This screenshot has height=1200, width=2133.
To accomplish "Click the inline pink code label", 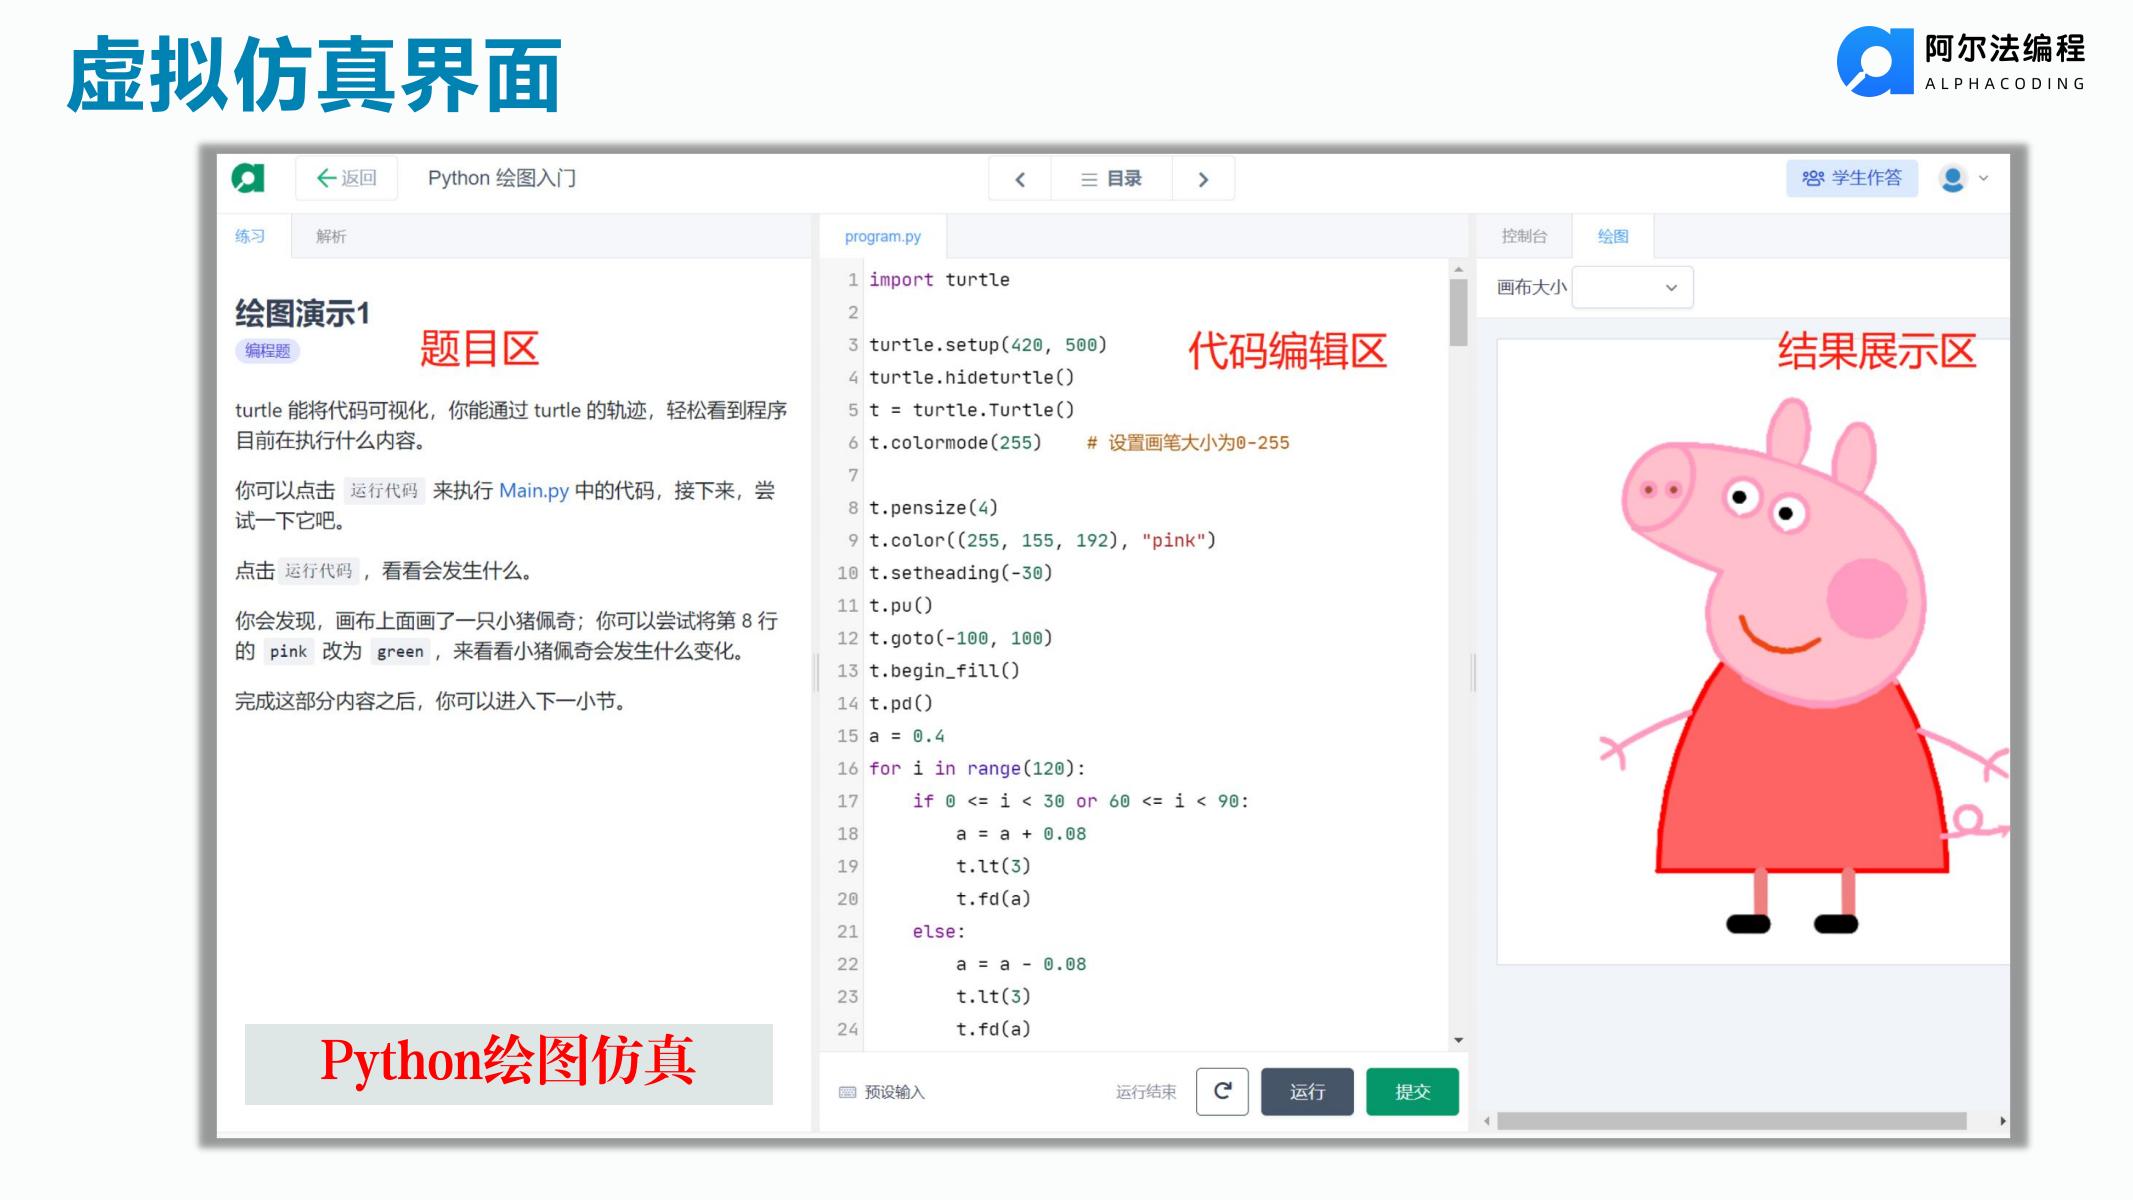I will point(288,651).
